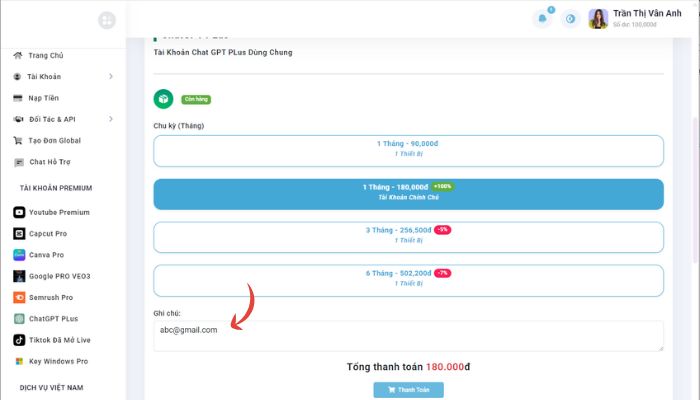The image size is (700, 400).
Task: Click the -7% discount badge
Action: (x=442, y=273)
